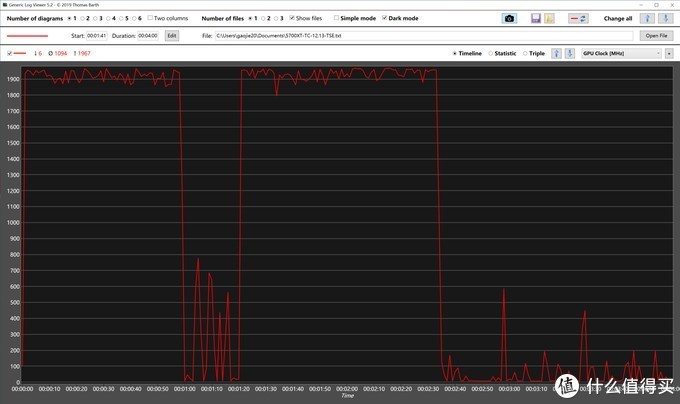The image size is (680, 404).
Task: Click the red line color sample beside Start
Action: [27, 36]
